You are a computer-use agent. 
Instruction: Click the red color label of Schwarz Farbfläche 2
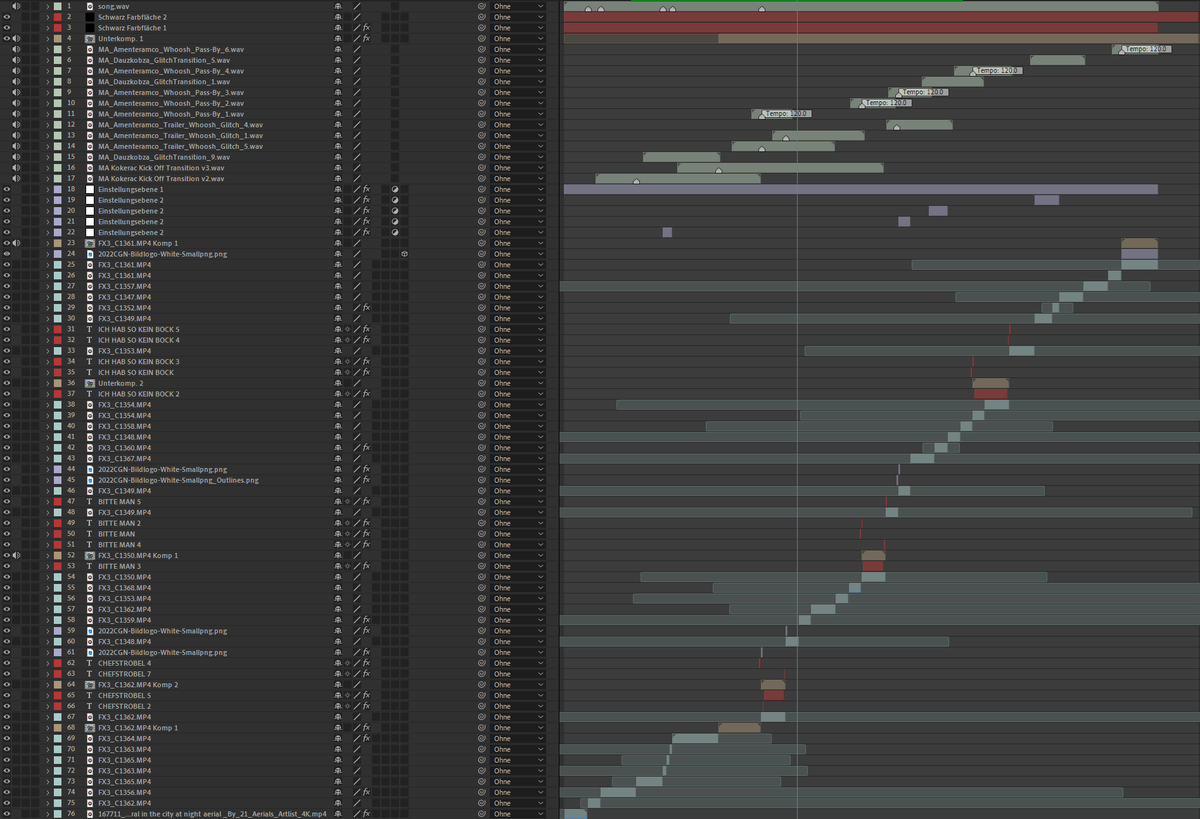pos(57,17)
